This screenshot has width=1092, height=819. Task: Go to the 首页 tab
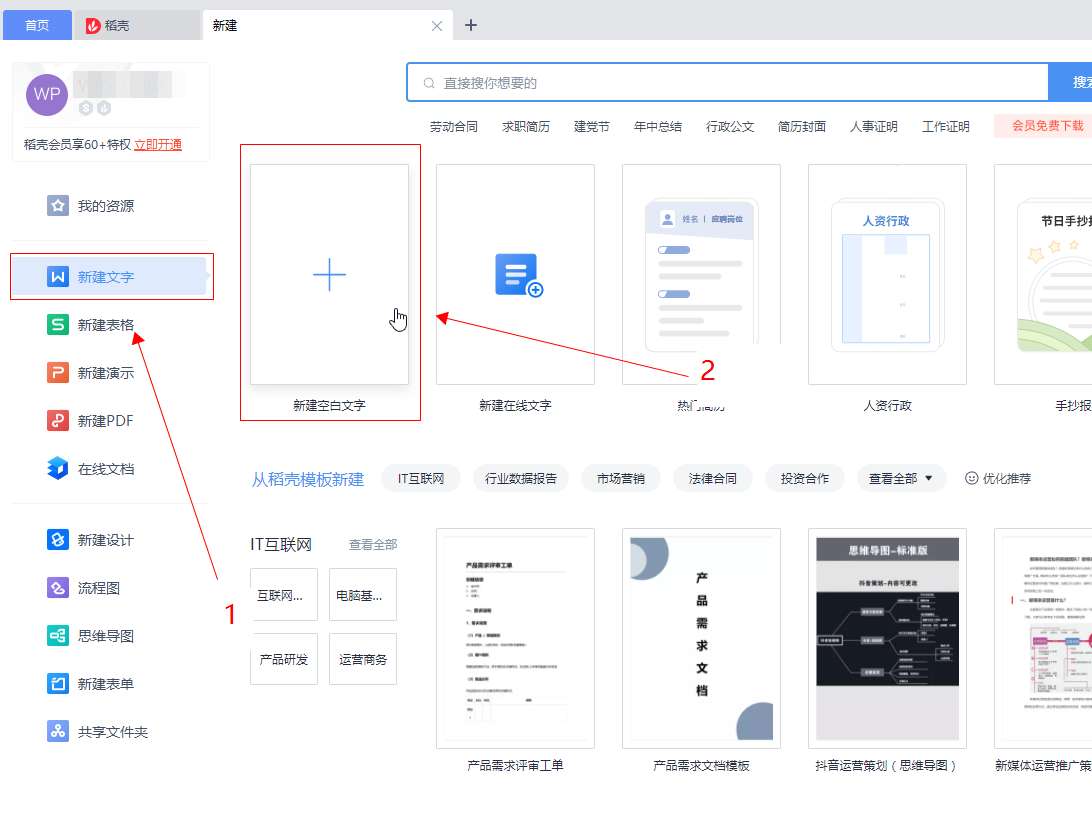tap(37, 25)
